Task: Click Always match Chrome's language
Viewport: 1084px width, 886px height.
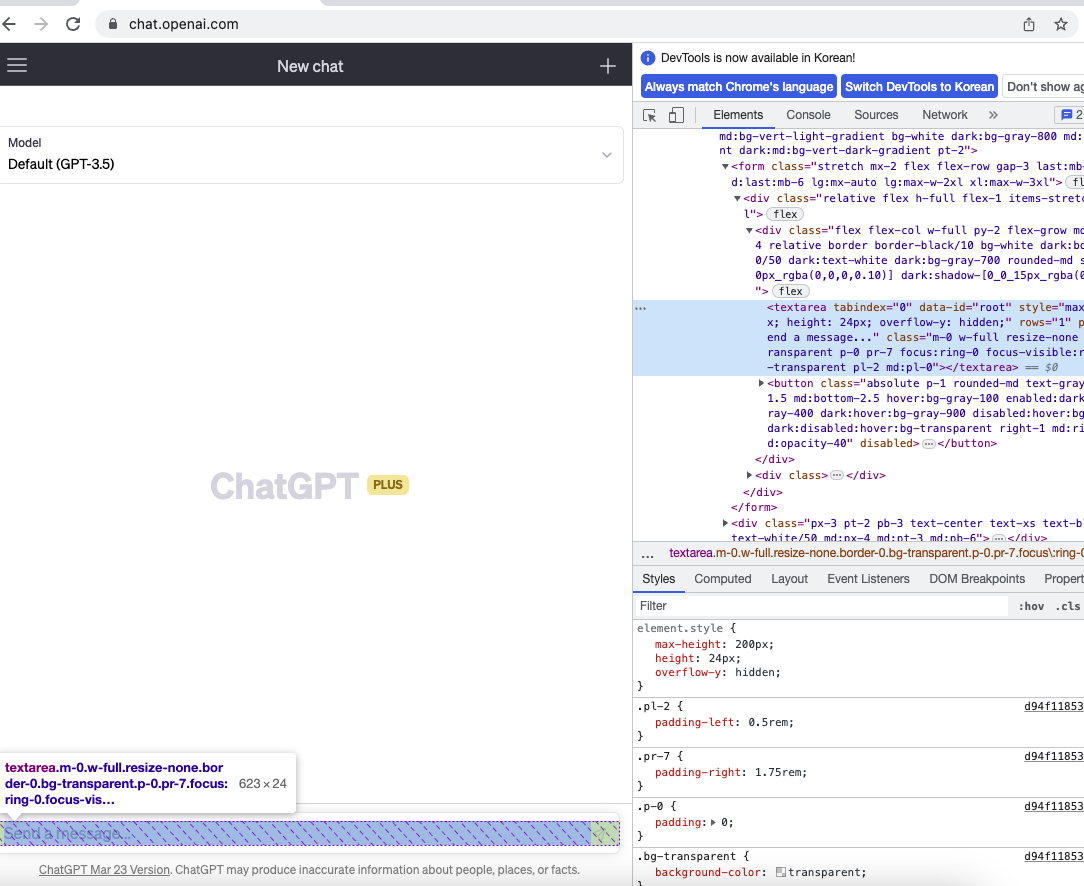Action: [x=738, y=86]
